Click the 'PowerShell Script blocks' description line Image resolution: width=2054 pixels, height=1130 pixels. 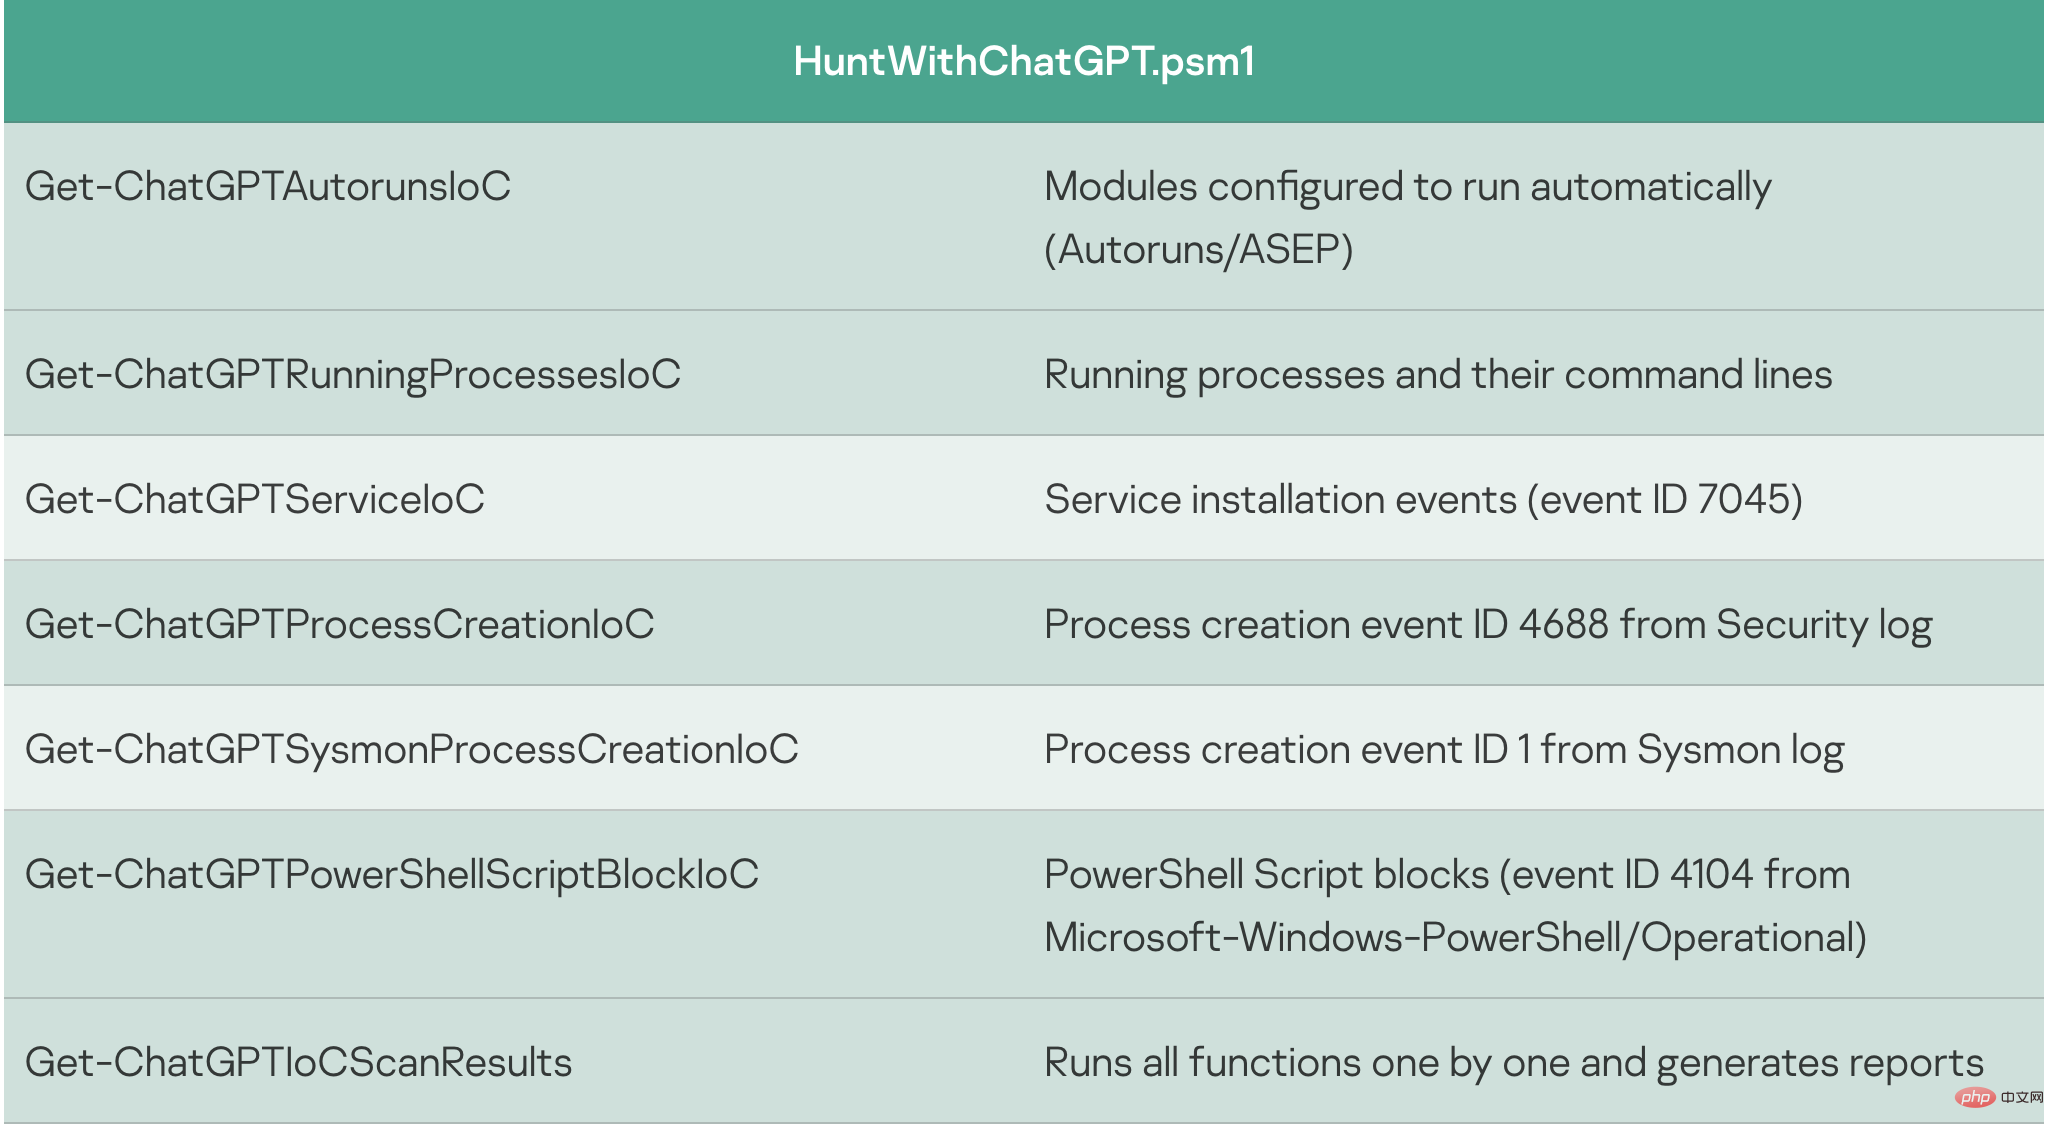click(x=1447, y=874)
